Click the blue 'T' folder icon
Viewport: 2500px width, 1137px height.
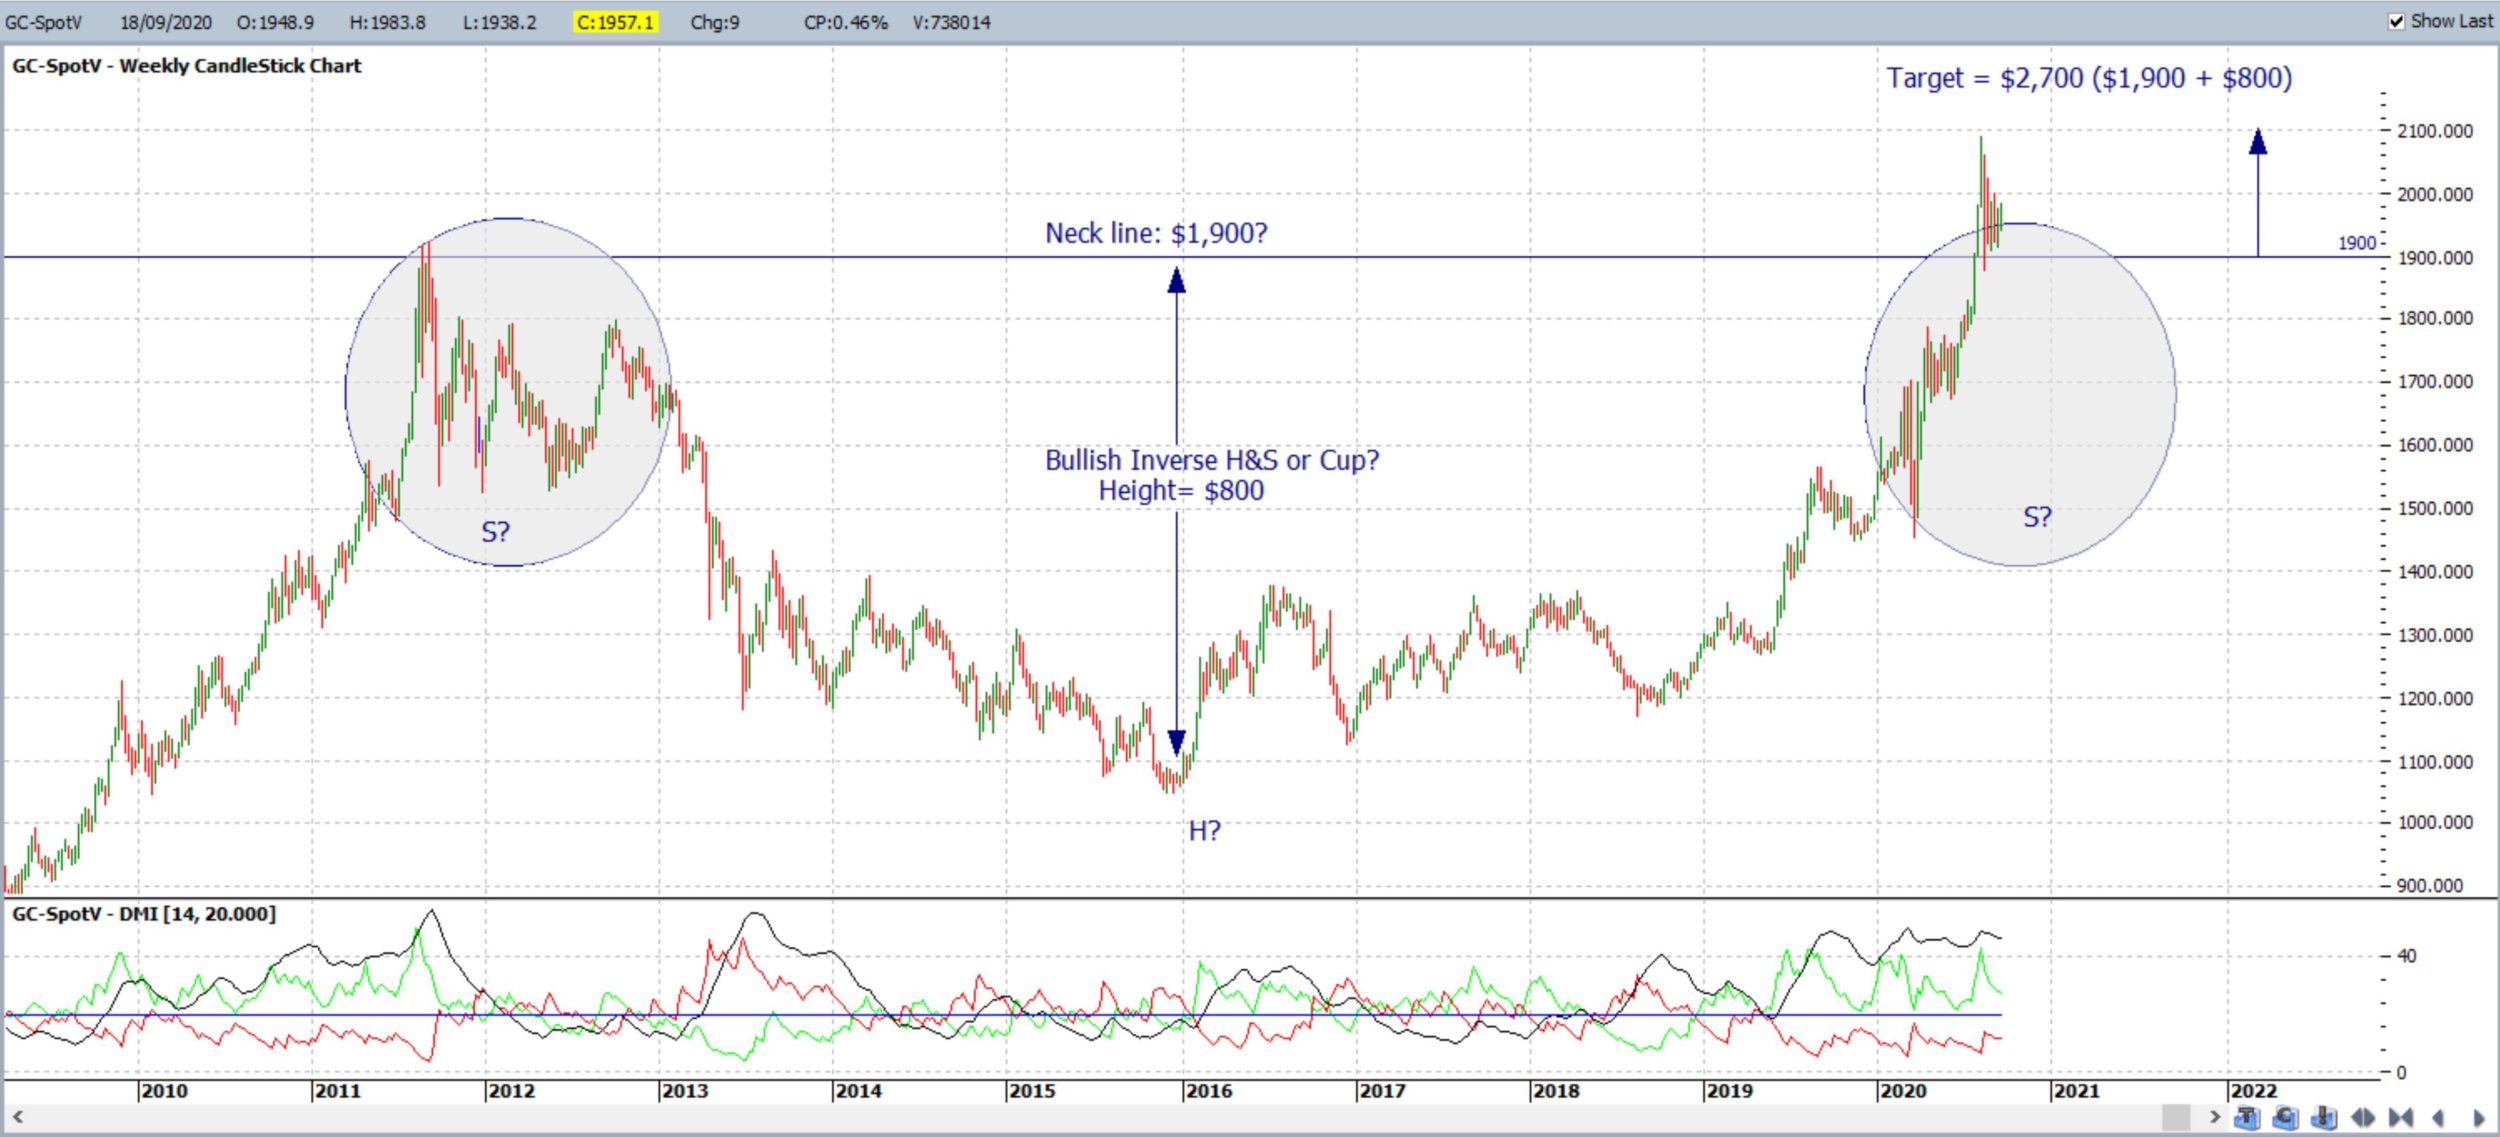(2246, 1117)
